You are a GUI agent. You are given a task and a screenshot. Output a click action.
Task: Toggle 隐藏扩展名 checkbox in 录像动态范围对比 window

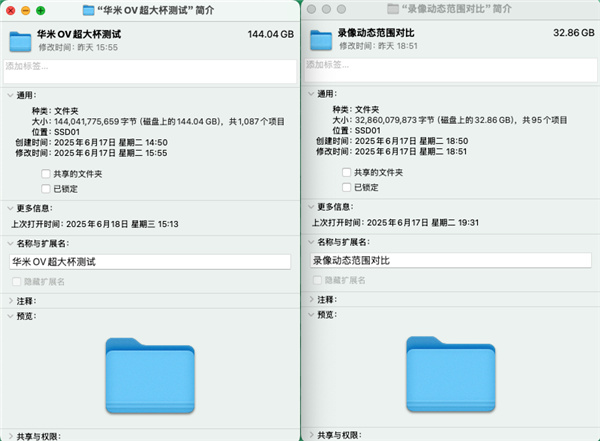[317, 280]
